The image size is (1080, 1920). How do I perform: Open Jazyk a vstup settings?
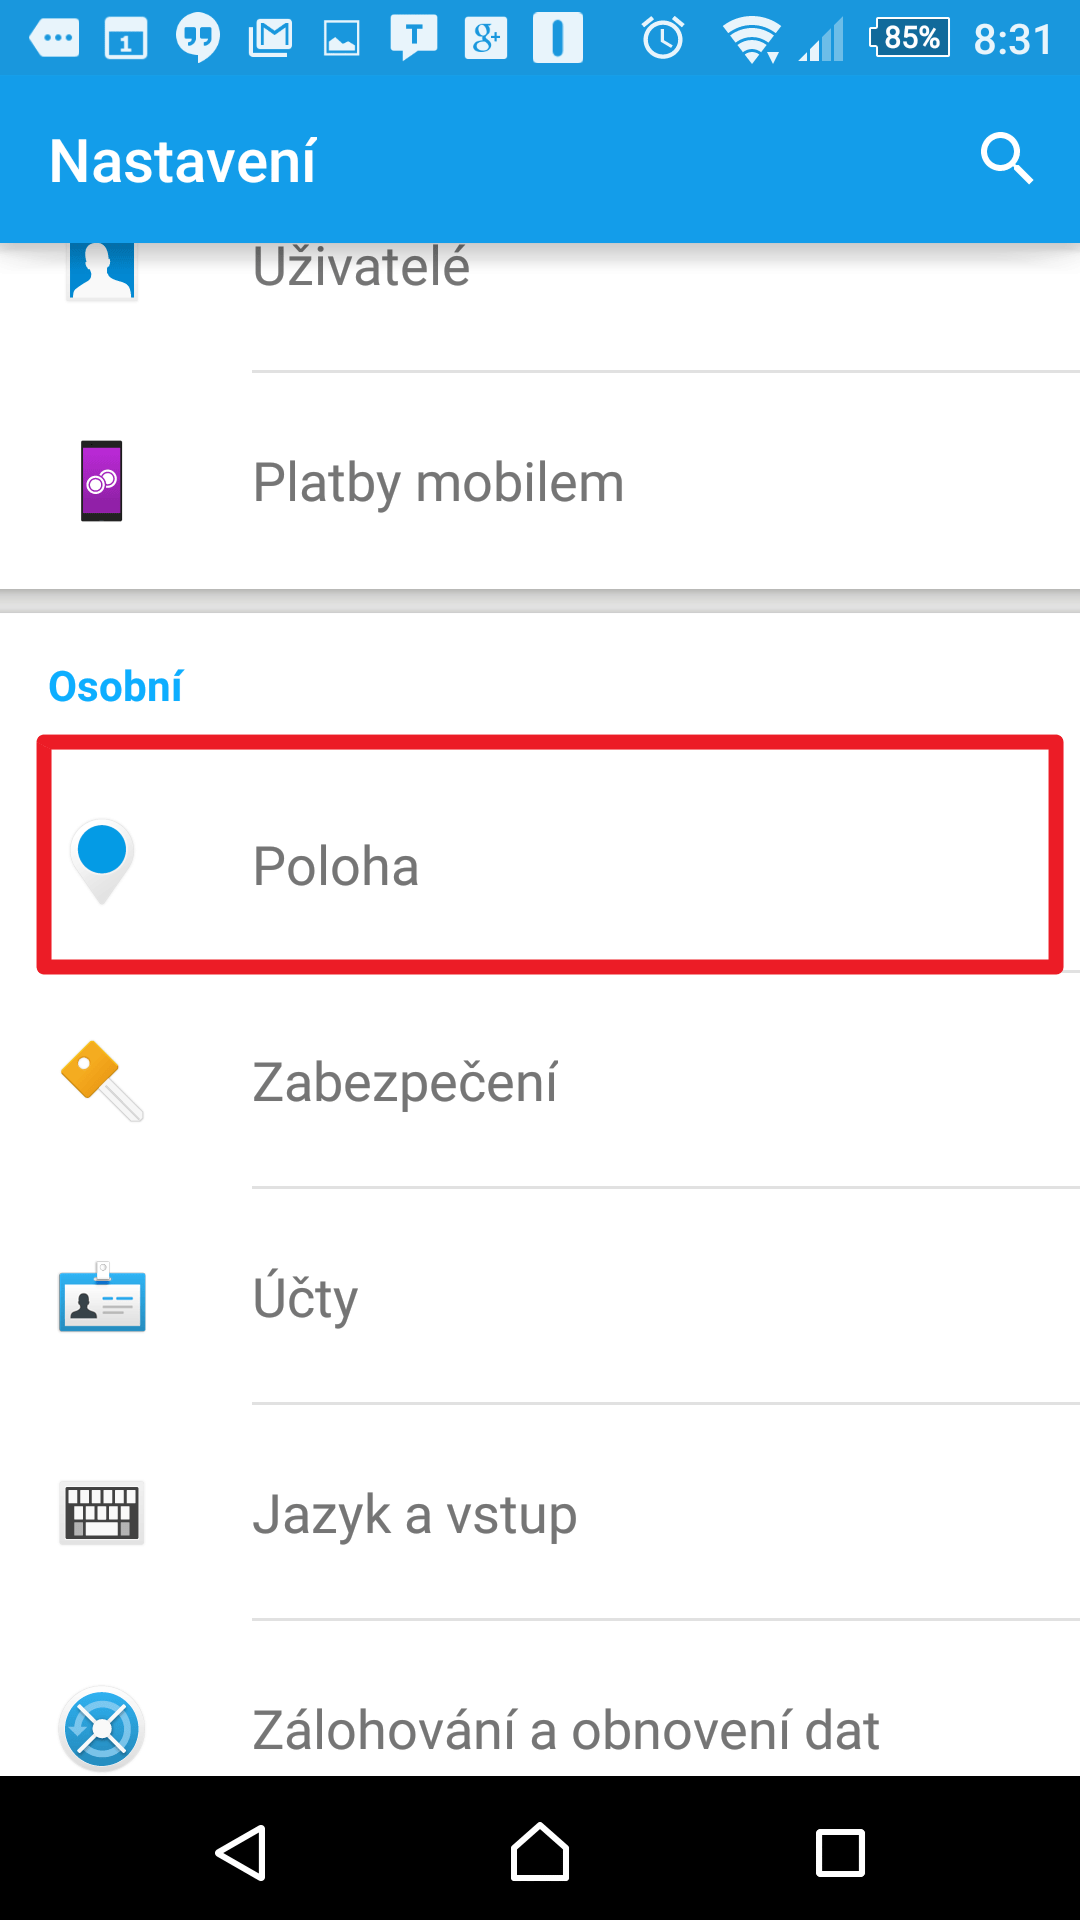540,1513
